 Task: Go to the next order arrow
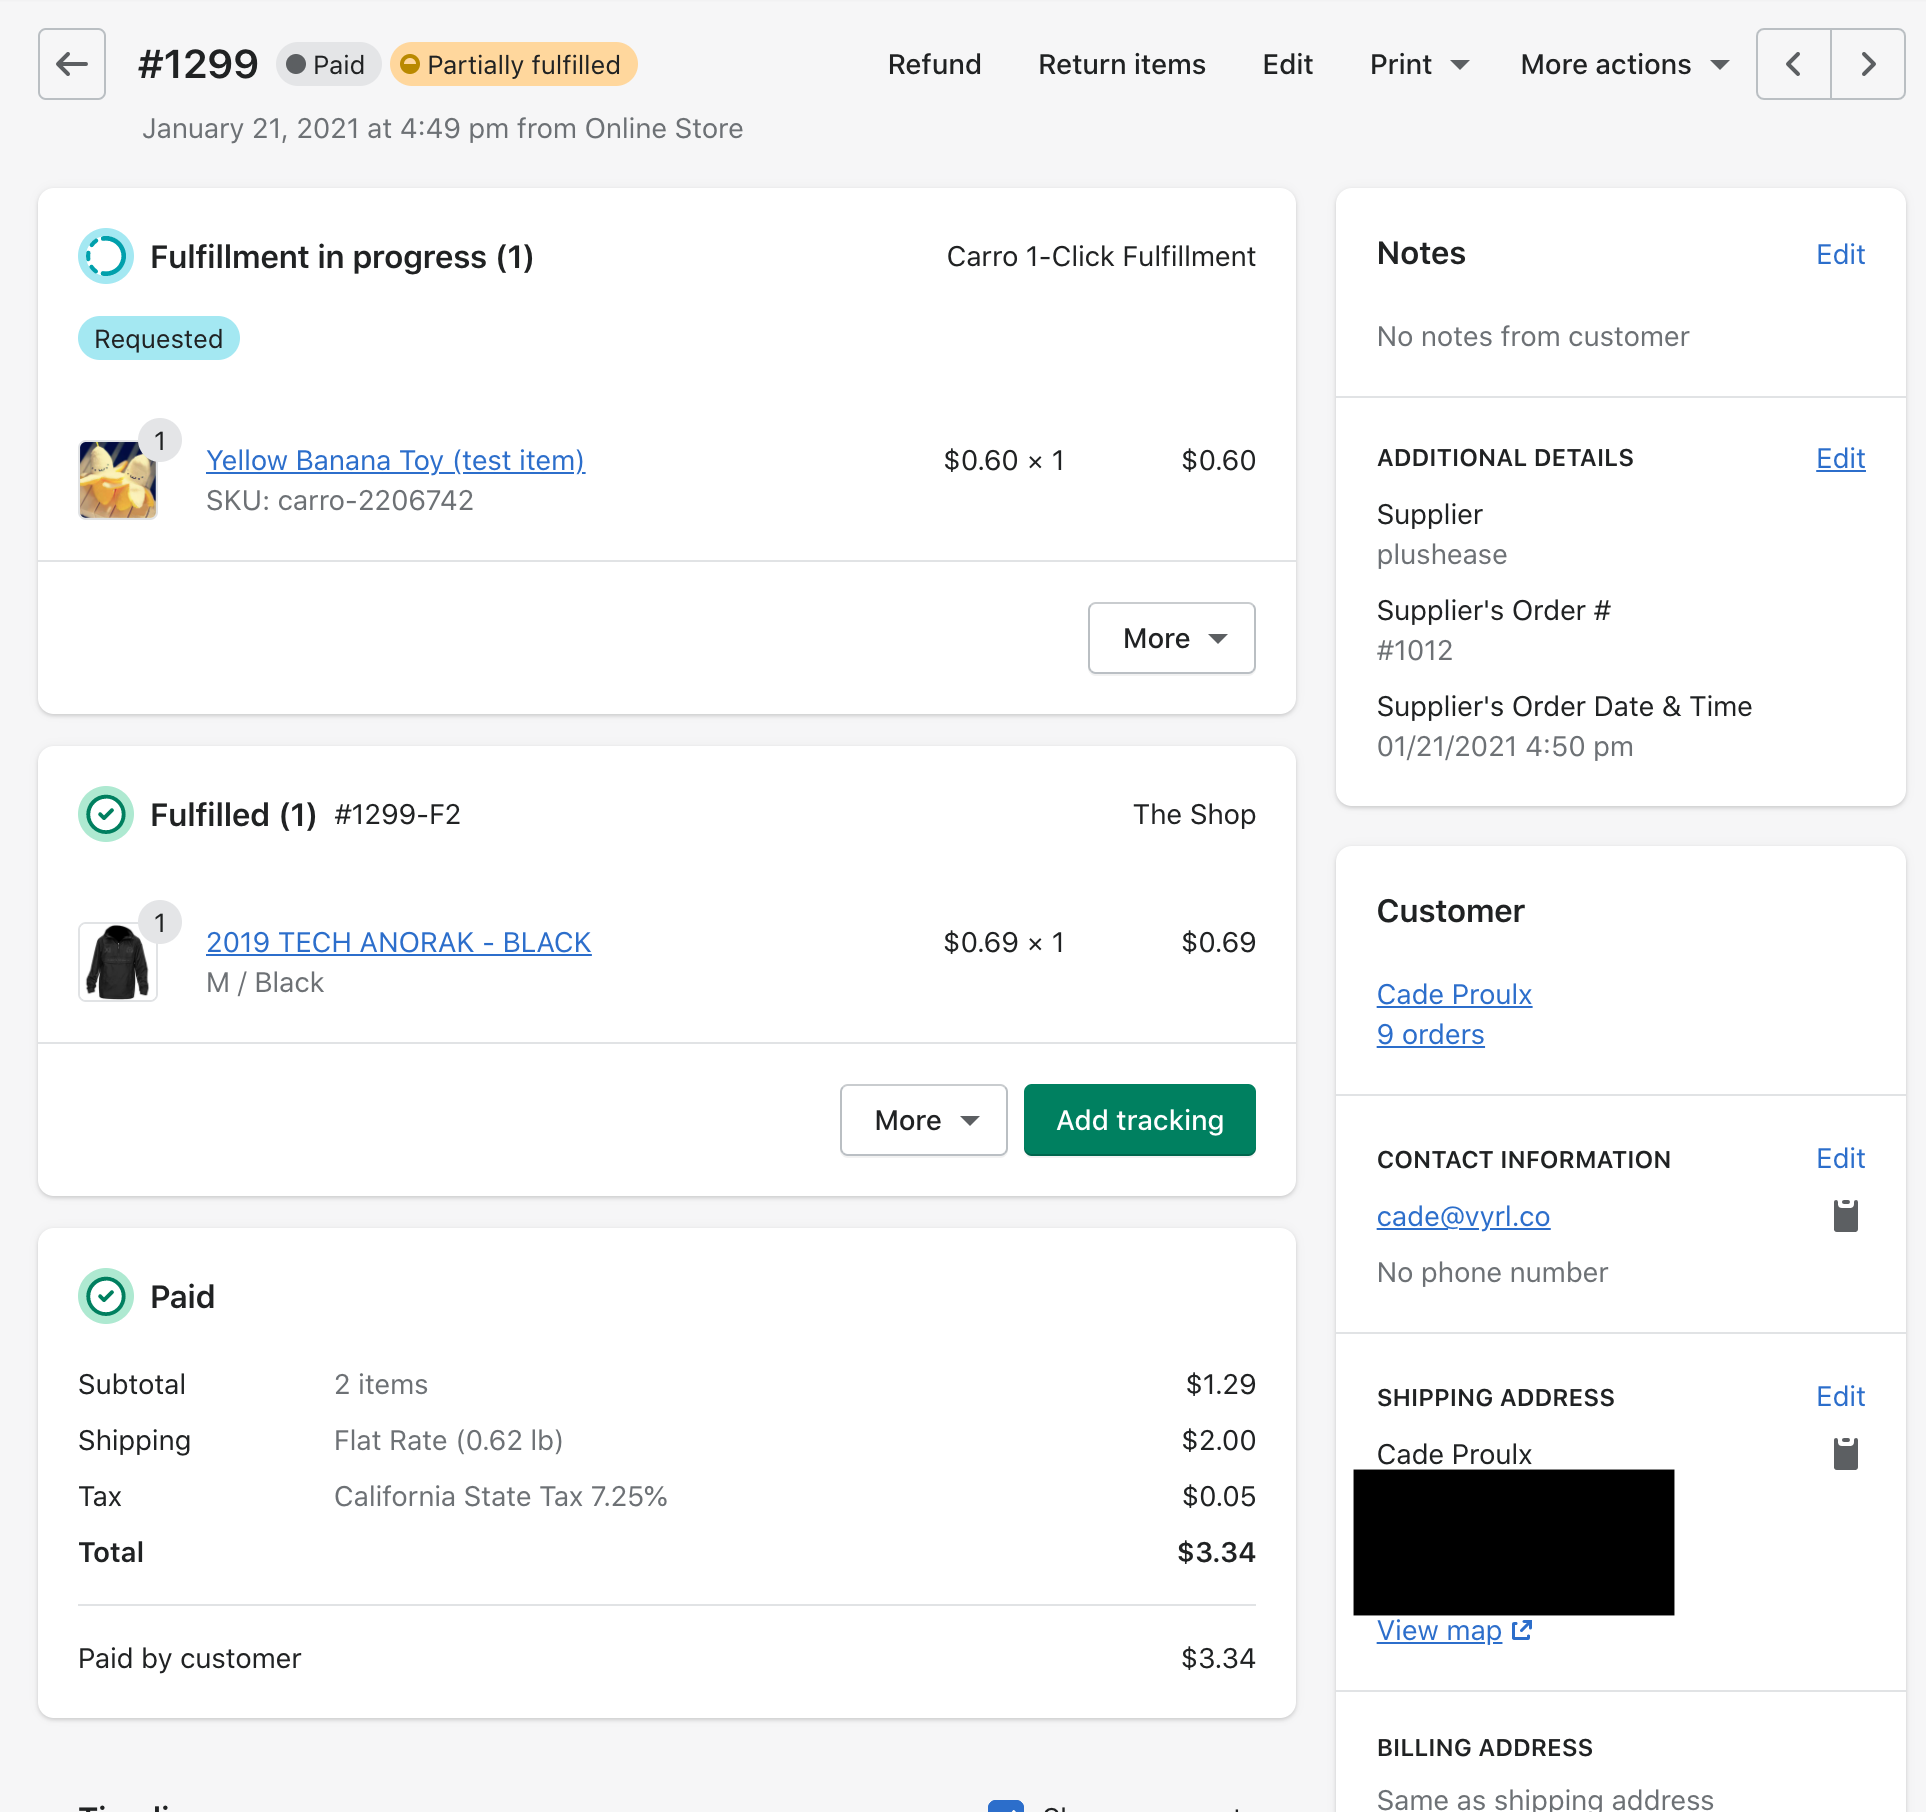(x=1867, y=64)
